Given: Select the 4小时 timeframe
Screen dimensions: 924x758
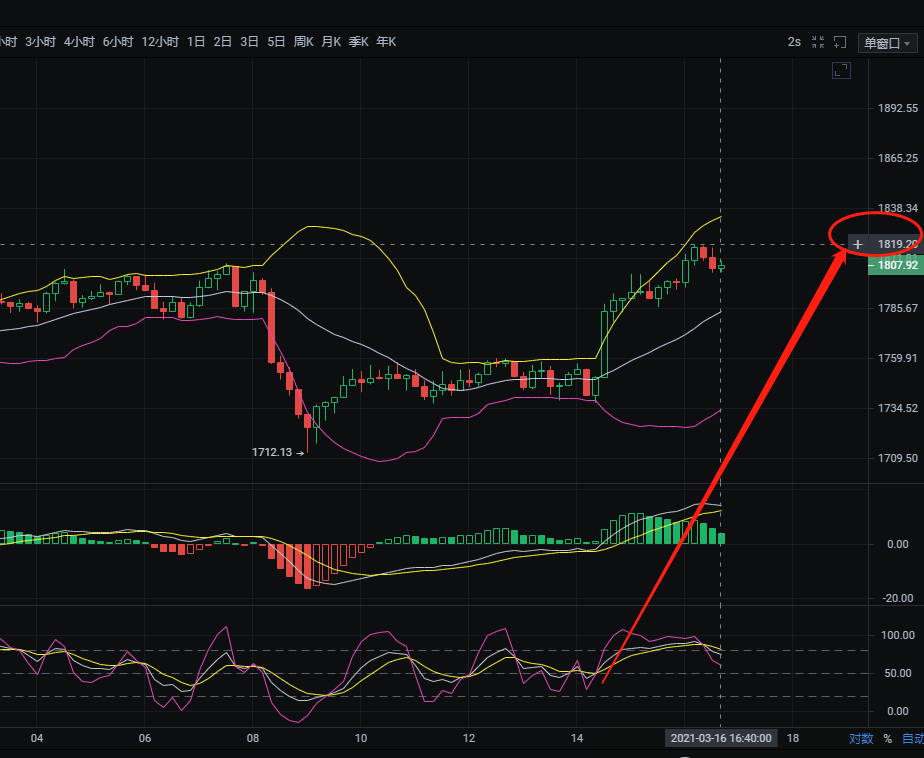Looking at the screenshot, I should [79, 42].
